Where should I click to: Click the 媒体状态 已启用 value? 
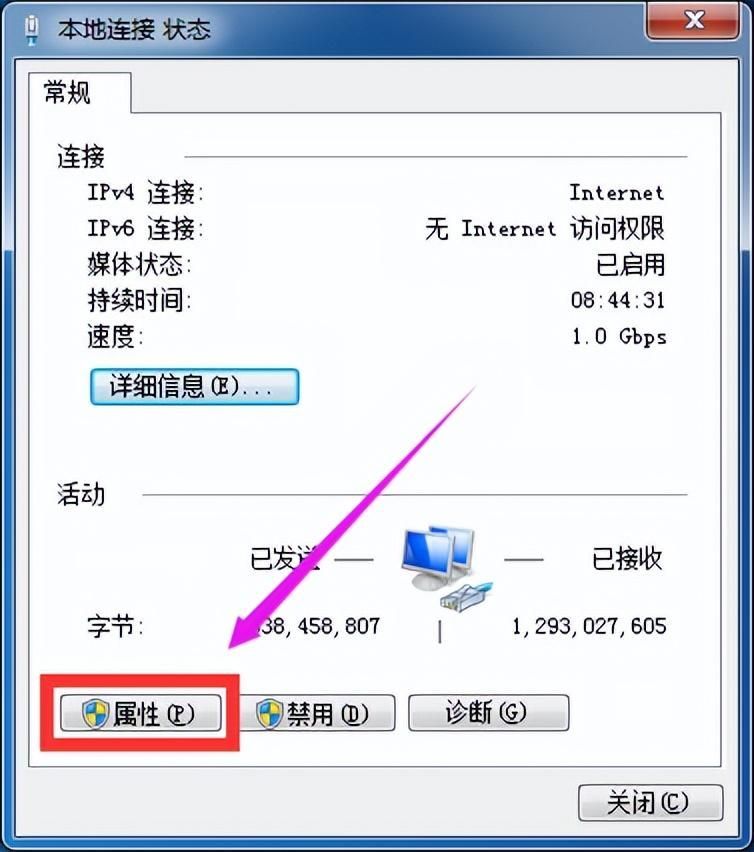coord(631,265)
